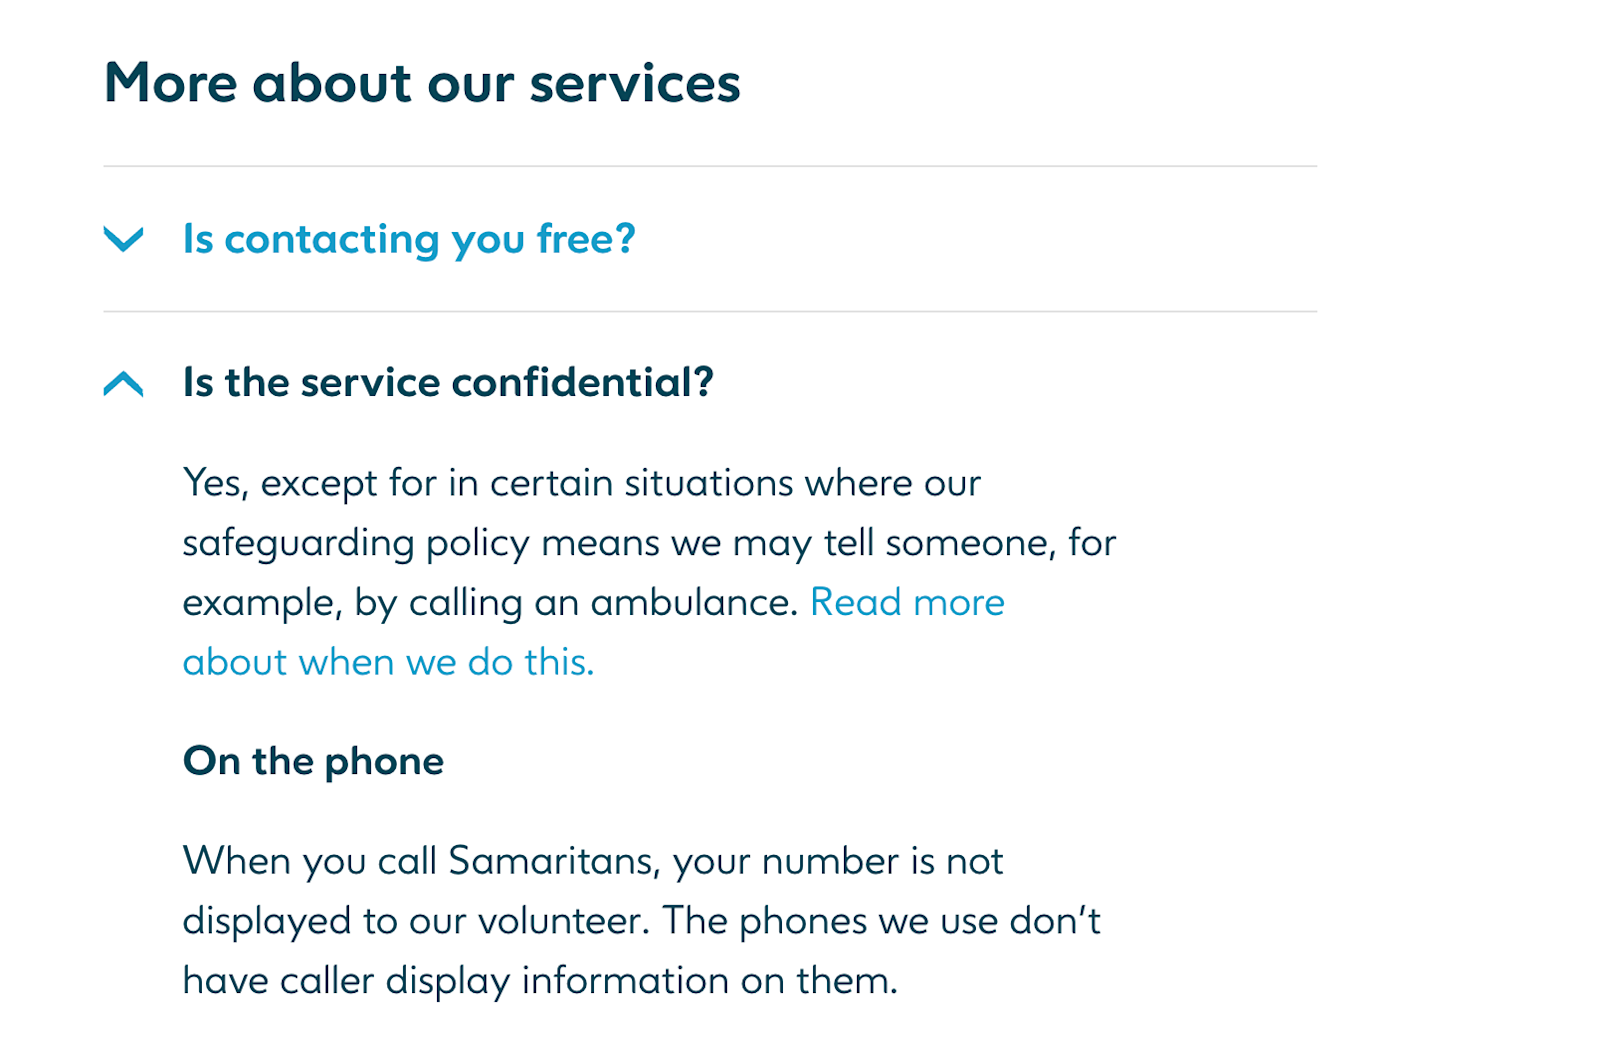Toggle visibility of the confidentiality answer text
Image resolution: width=1600 pixels, height=1047 pixels.
point(448,381)
